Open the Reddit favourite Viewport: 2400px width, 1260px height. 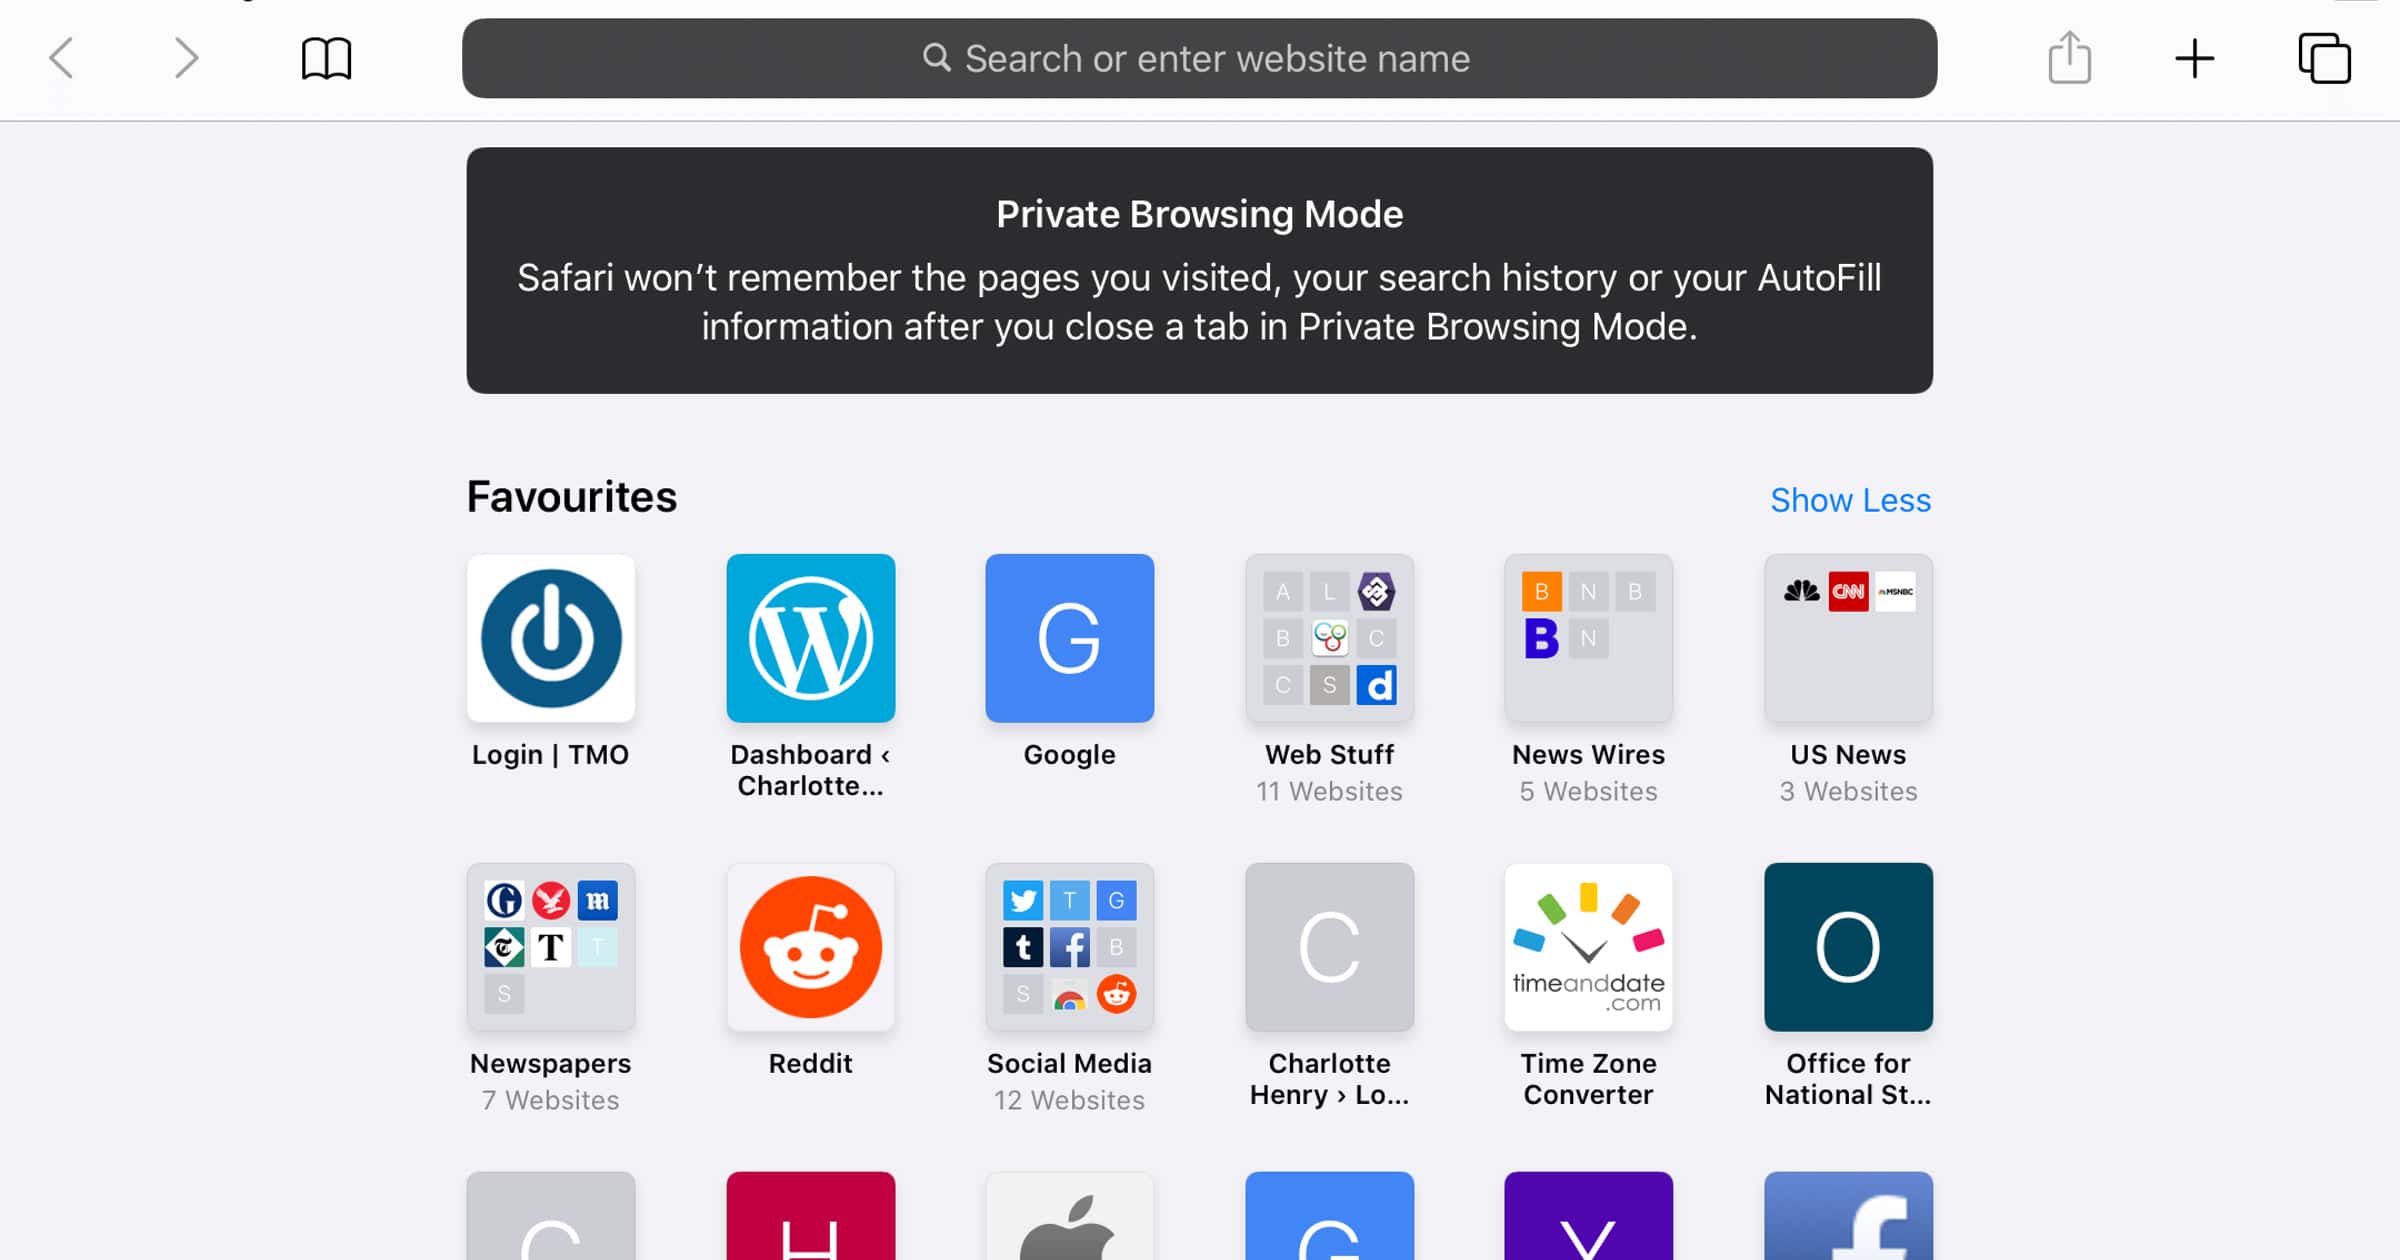(x=810, y=946)
